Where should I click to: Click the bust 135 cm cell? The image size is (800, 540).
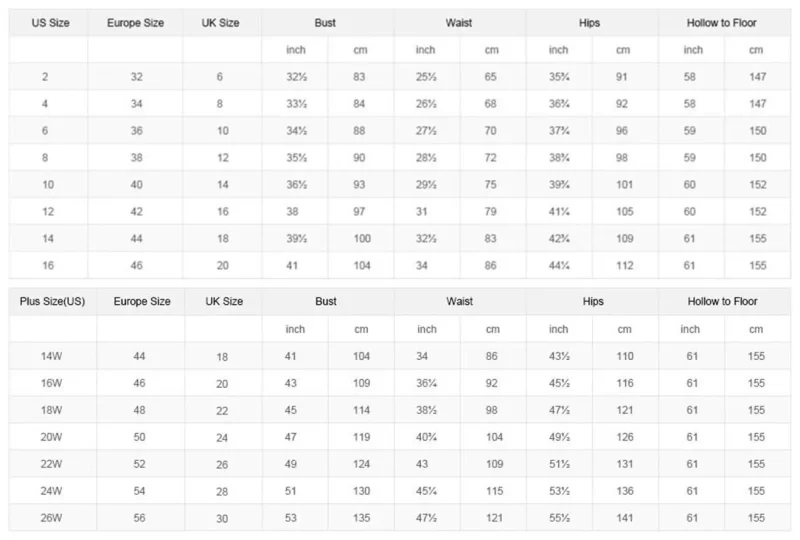tap(361, 518)
